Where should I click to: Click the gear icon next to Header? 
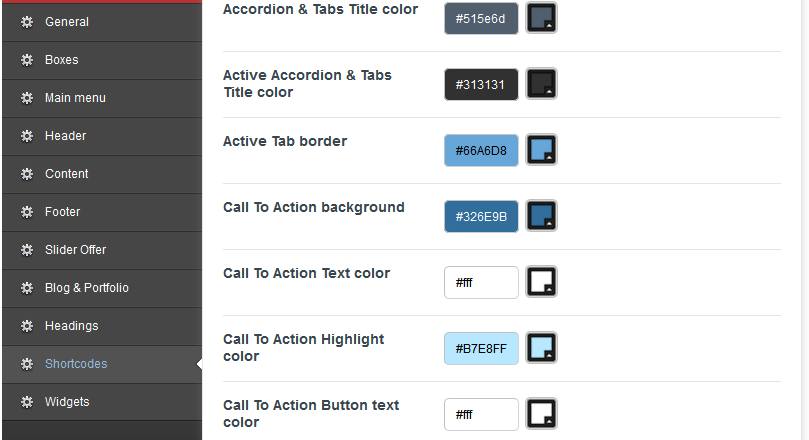pos(27,136)
